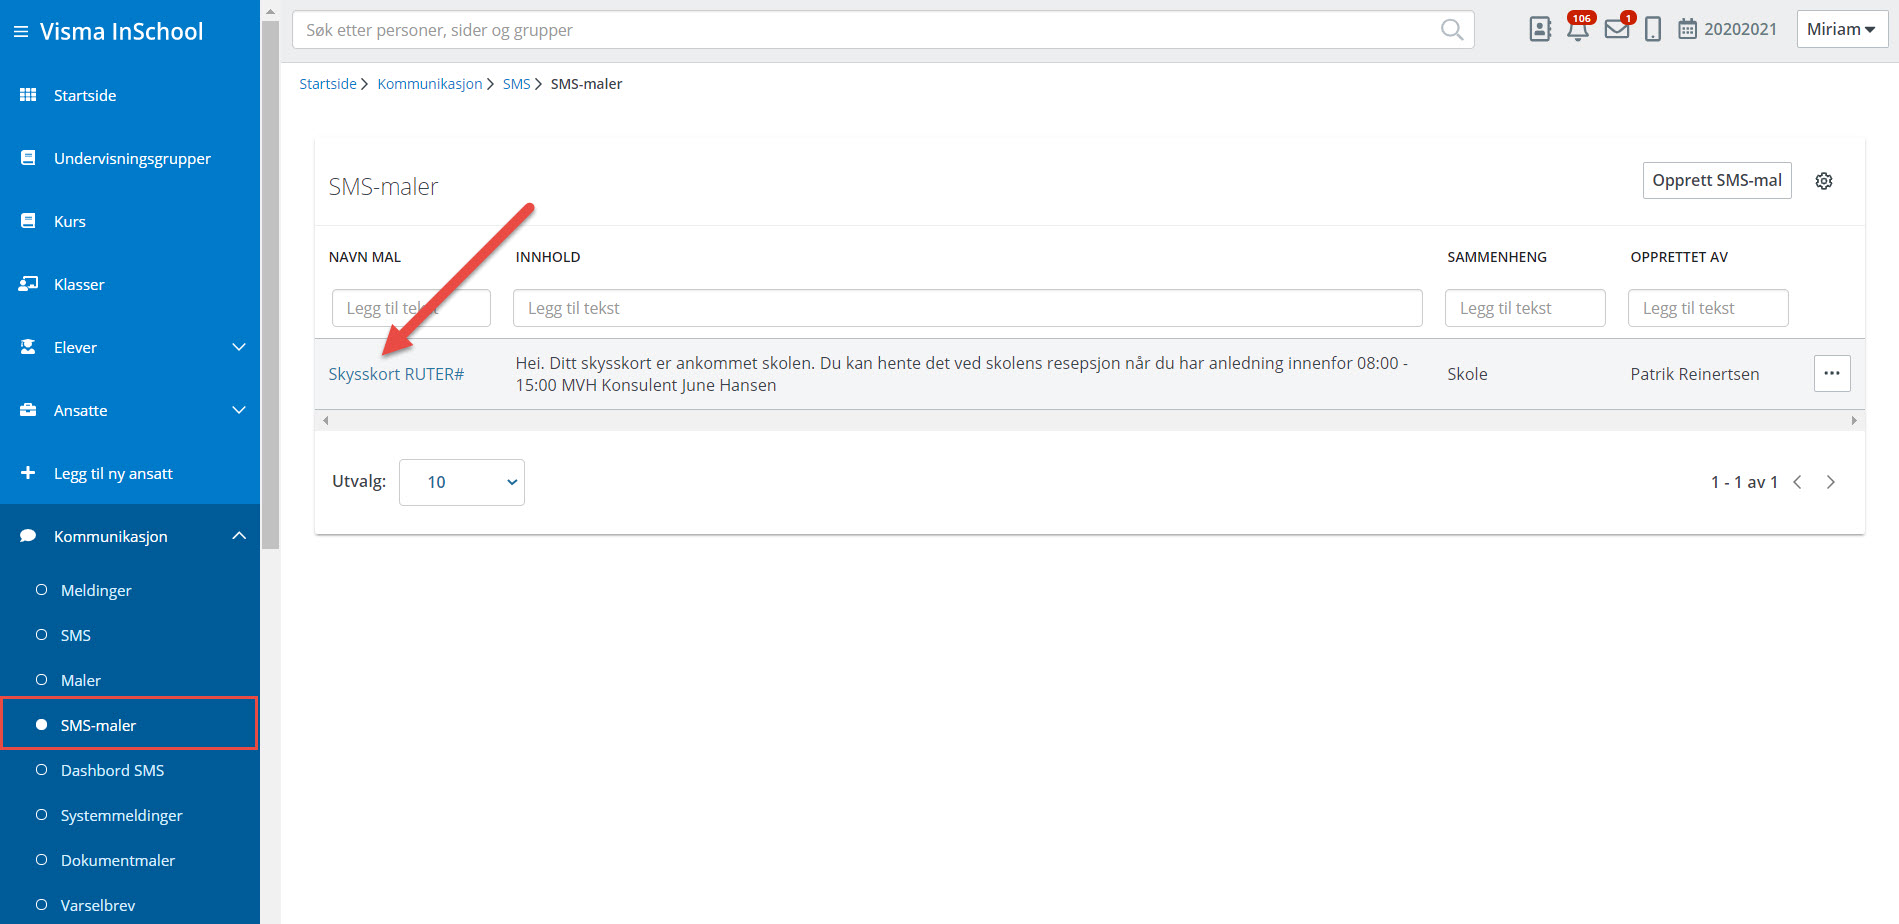Open the Miriam user menu
Screen dimensions: 1899x924
pyautogui.click(x=1841, y=30)
